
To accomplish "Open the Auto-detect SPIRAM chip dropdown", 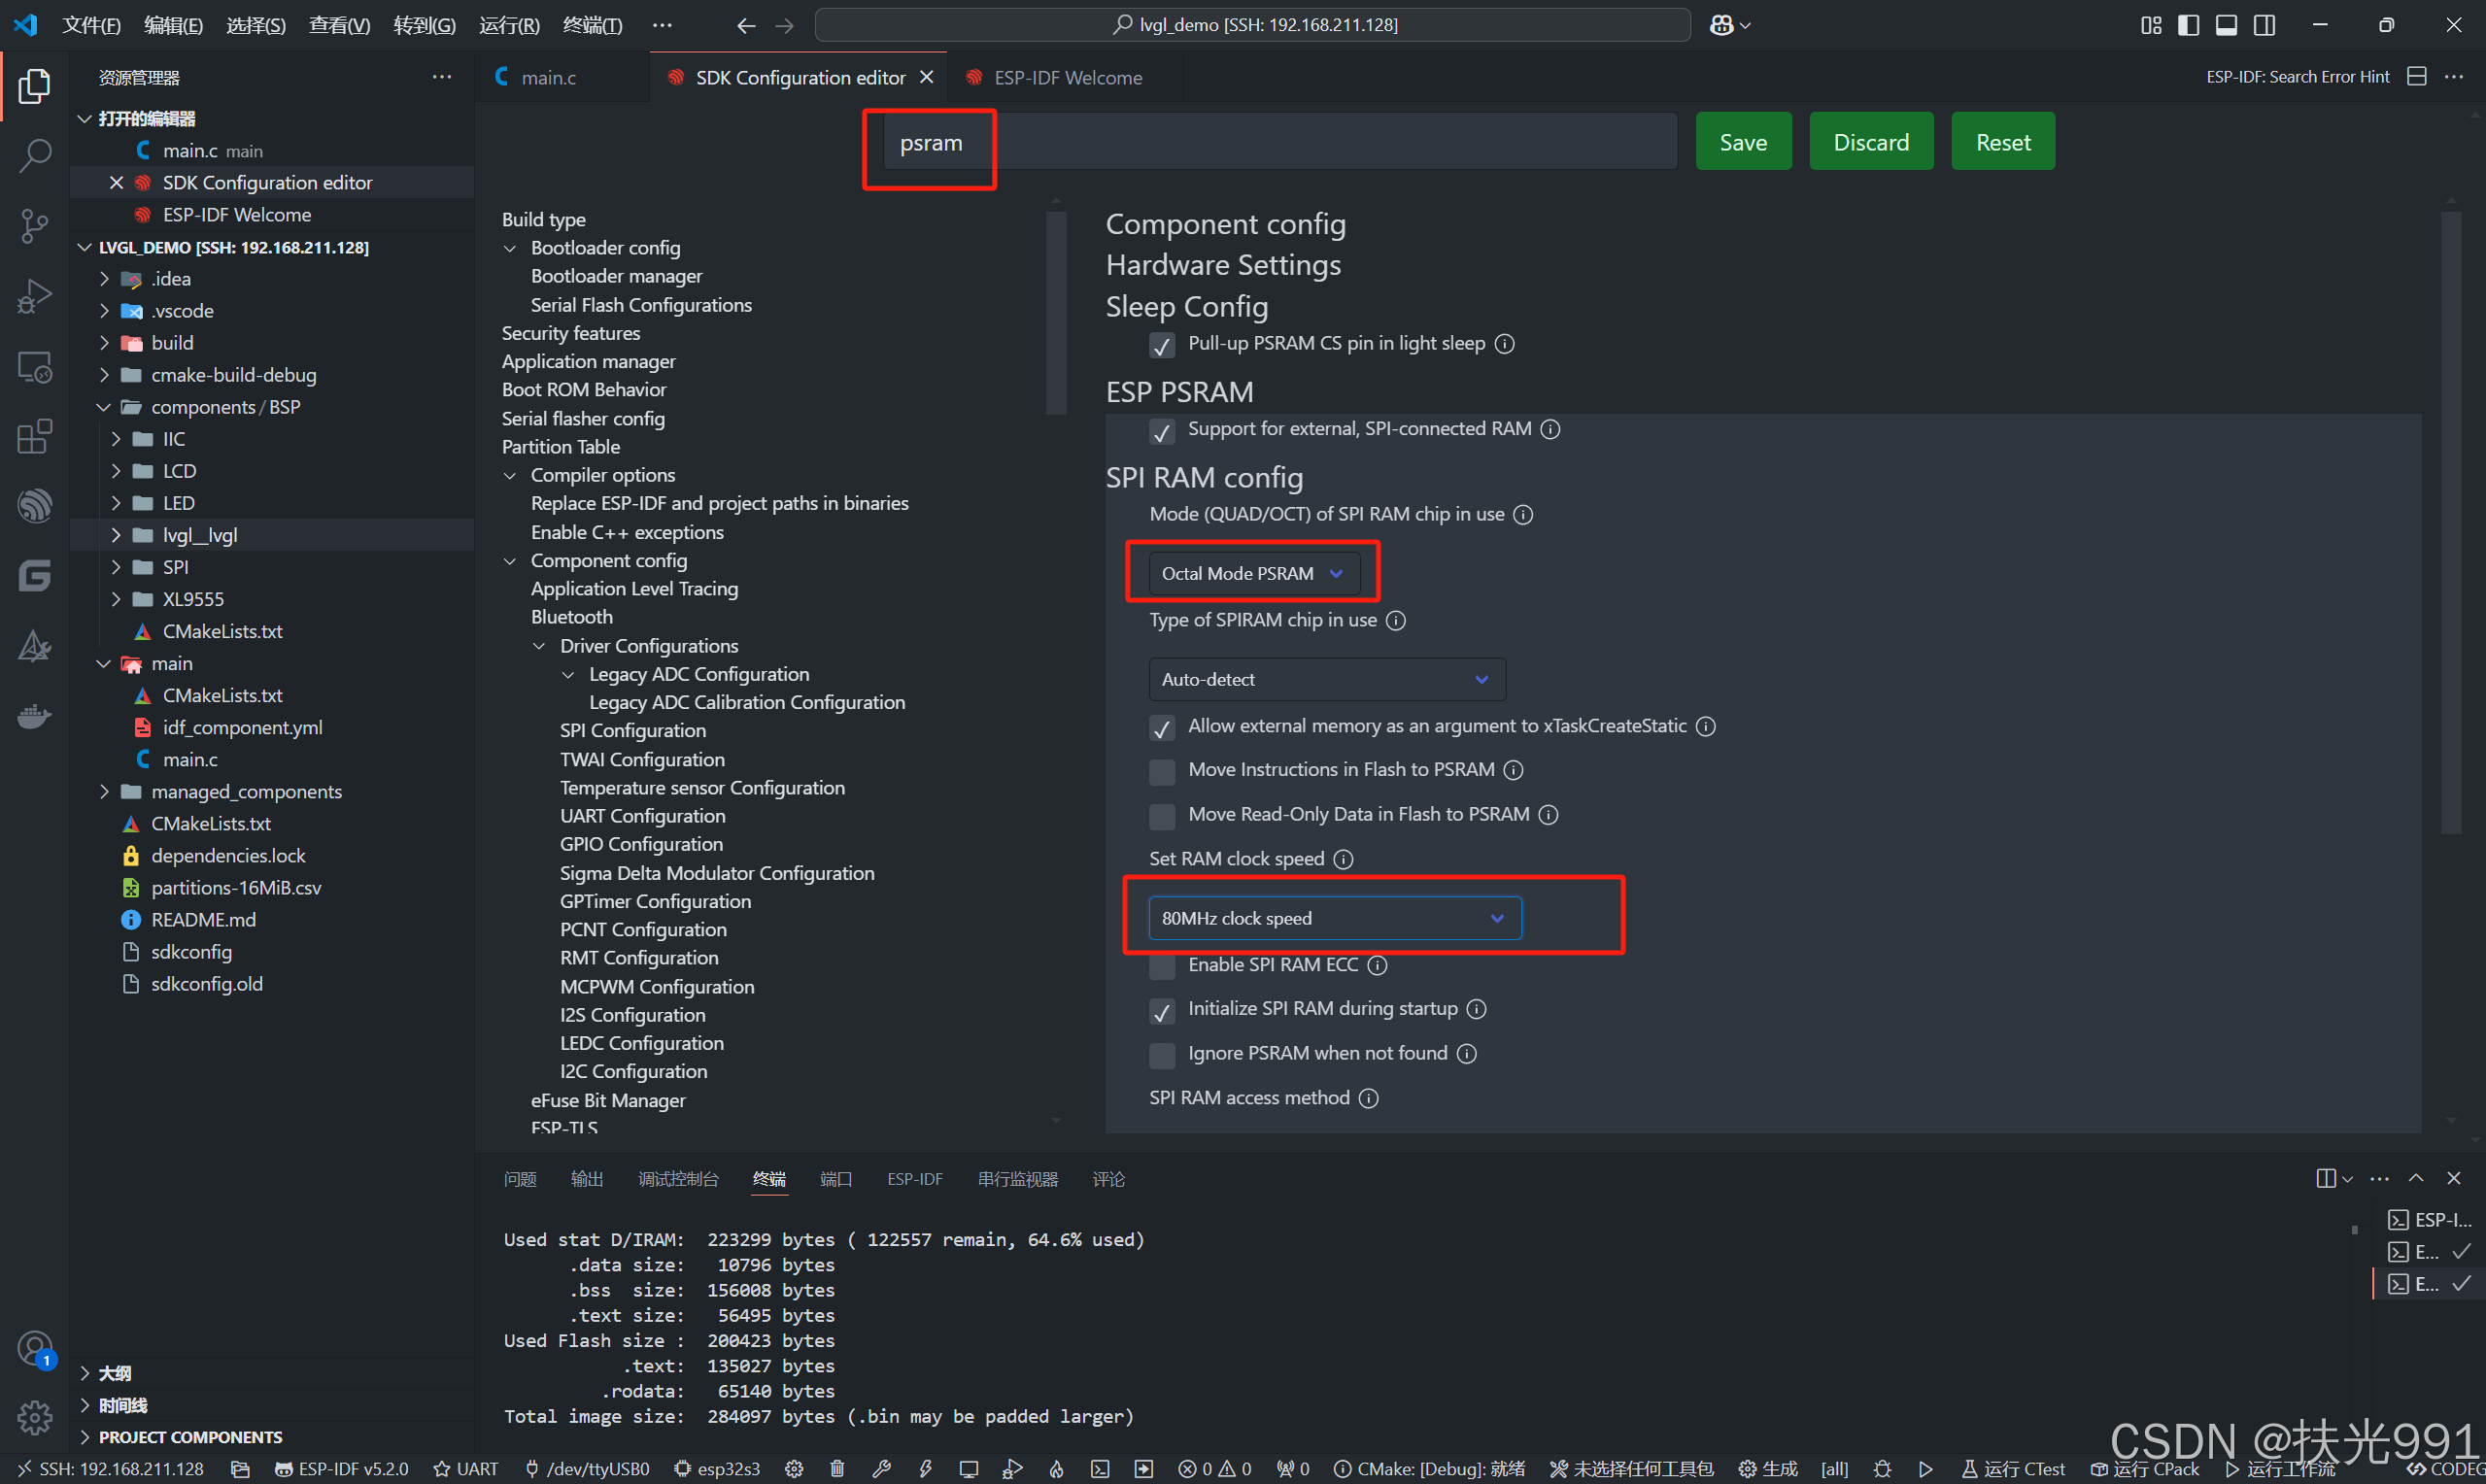I will pyautogui.click(x=1326, y=679).
